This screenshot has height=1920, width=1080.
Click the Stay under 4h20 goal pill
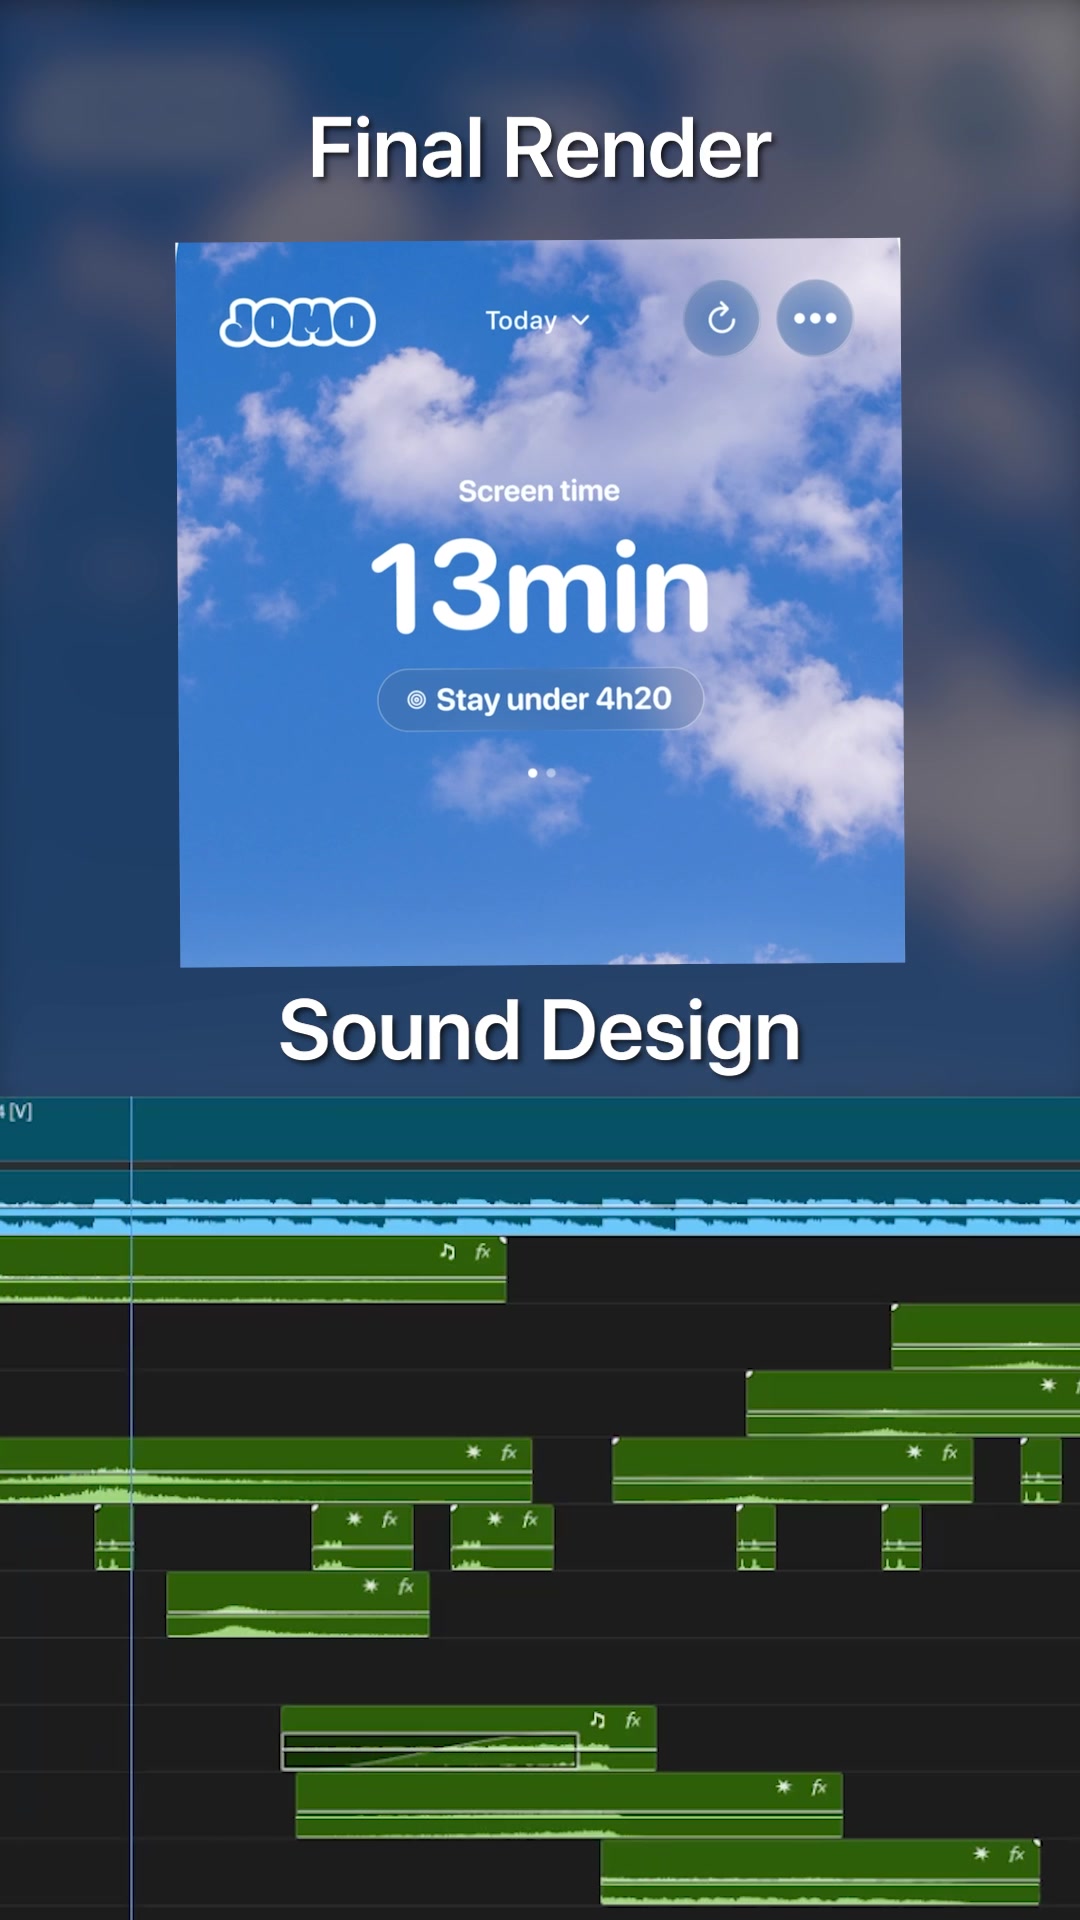coord(540,699)
